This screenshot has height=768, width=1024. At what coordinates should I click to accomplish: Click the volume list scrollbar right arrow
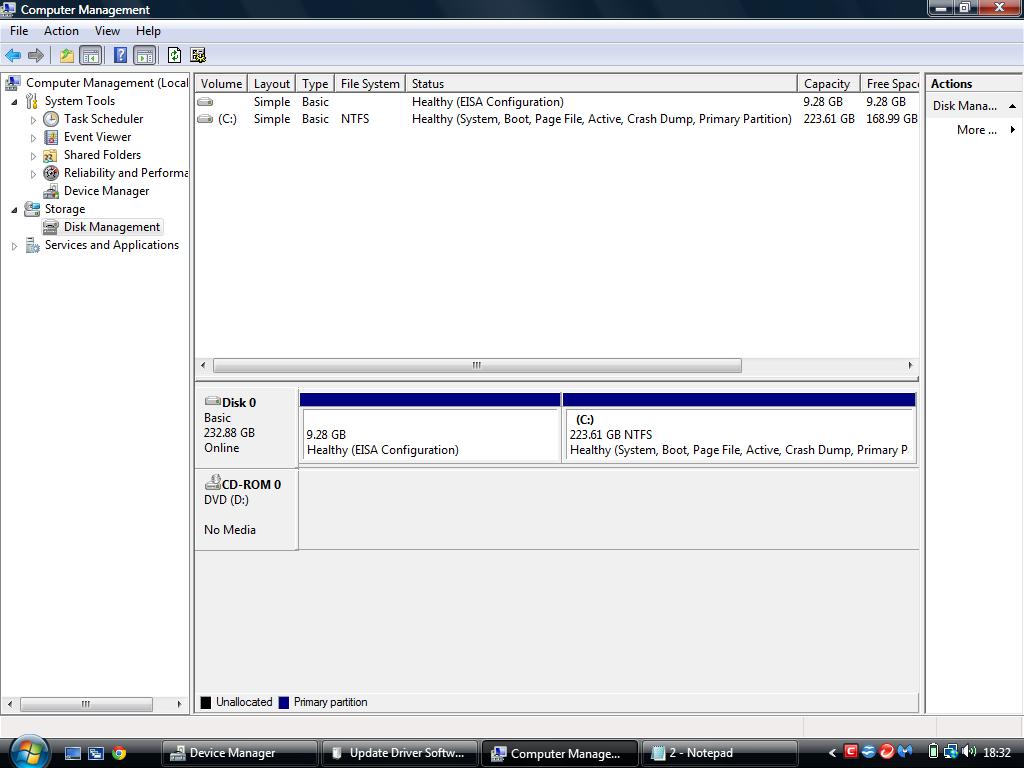pyautogui.click(x=910, y=366)
